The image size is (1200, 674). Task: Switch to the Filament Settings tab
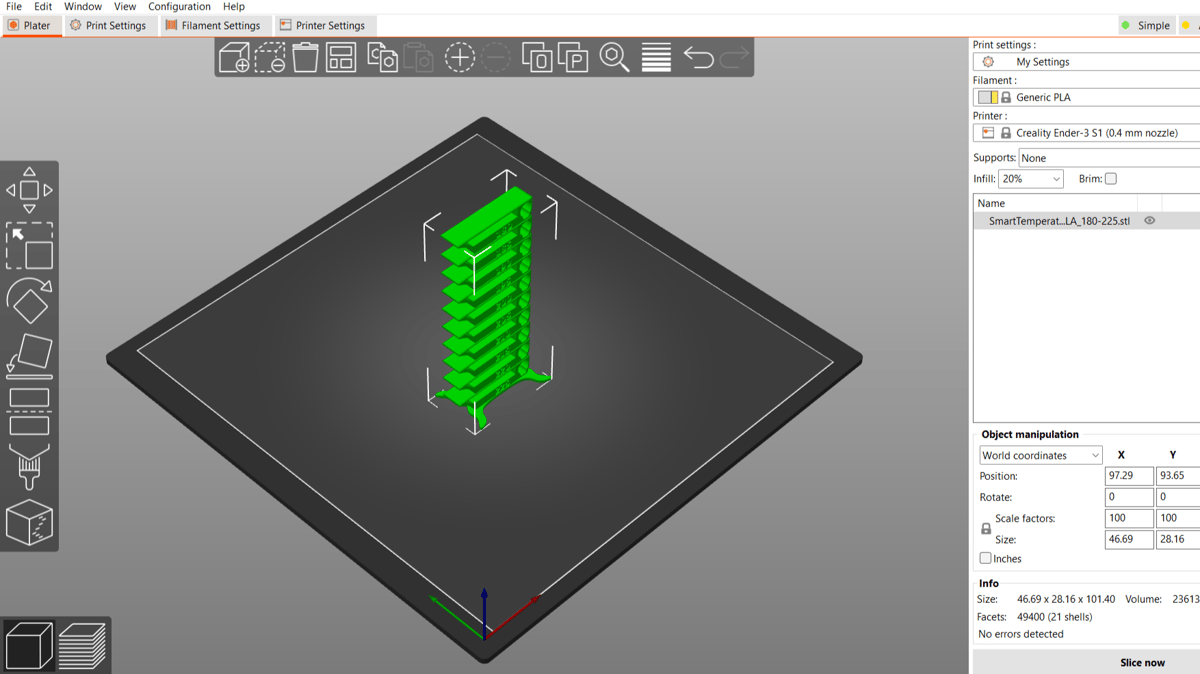(212, 25)
